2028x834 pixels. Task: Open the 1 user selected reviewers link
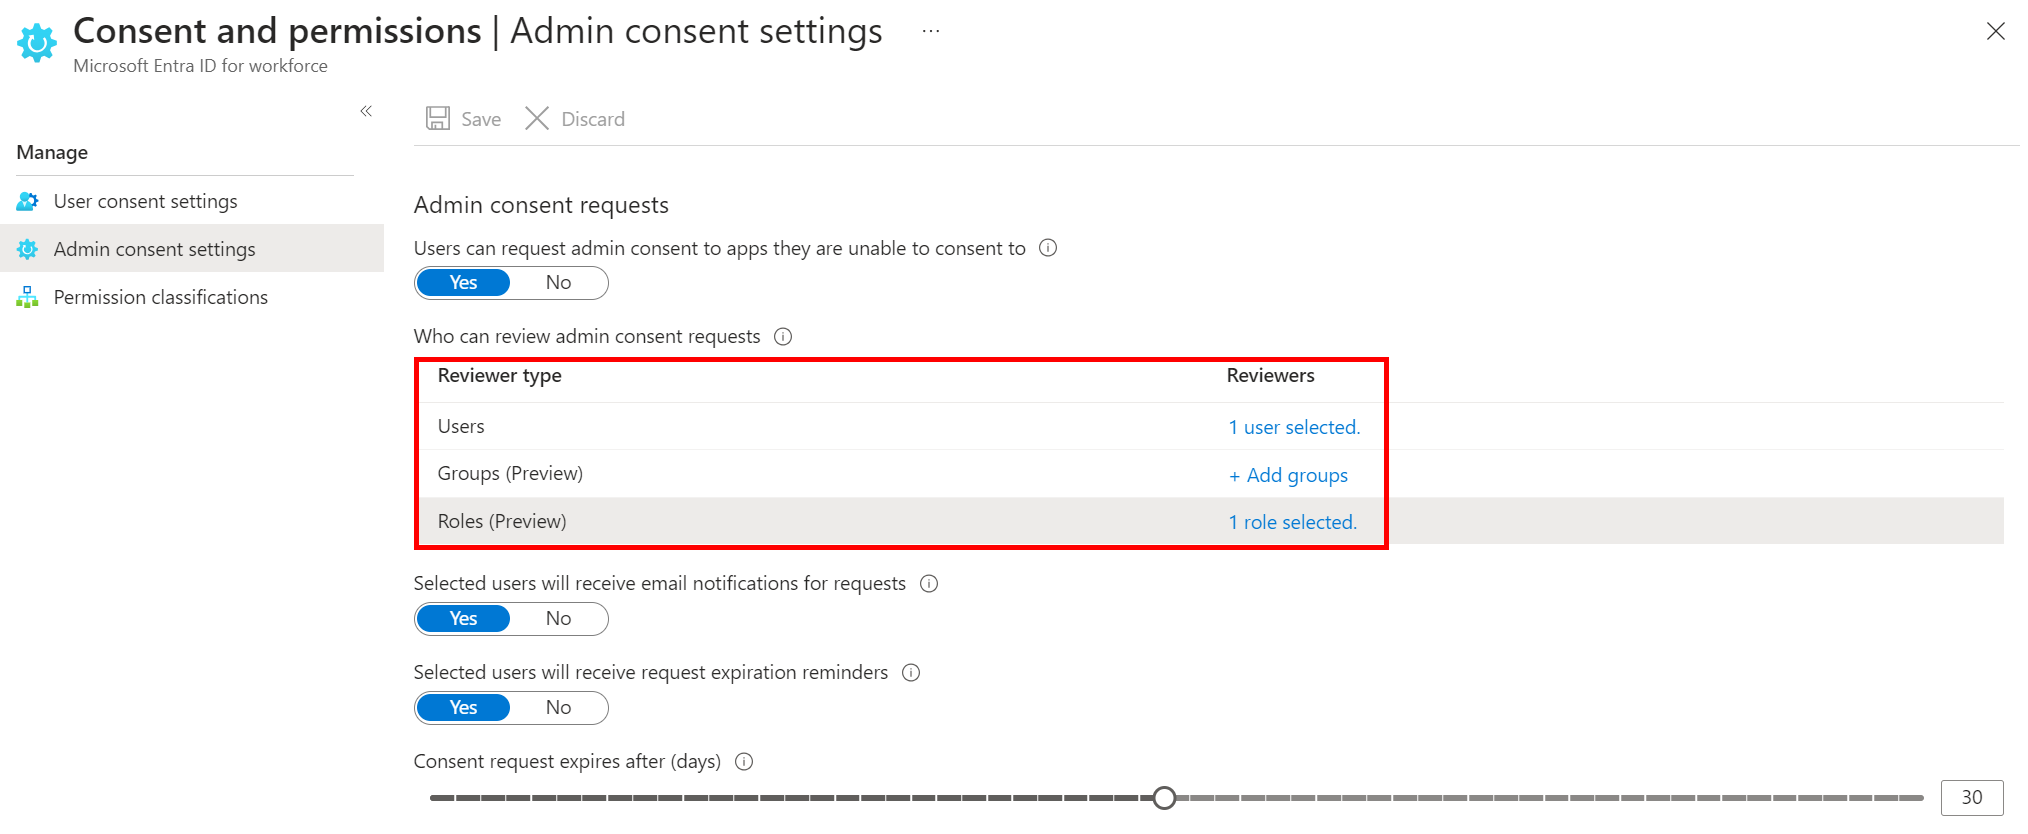[x=1293, y=426]
